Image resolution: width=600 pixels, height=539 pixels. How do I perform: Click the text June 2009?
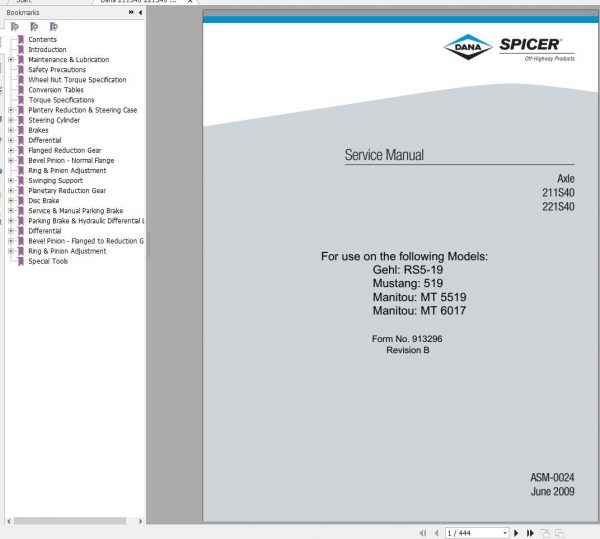[x=553, y=492]
